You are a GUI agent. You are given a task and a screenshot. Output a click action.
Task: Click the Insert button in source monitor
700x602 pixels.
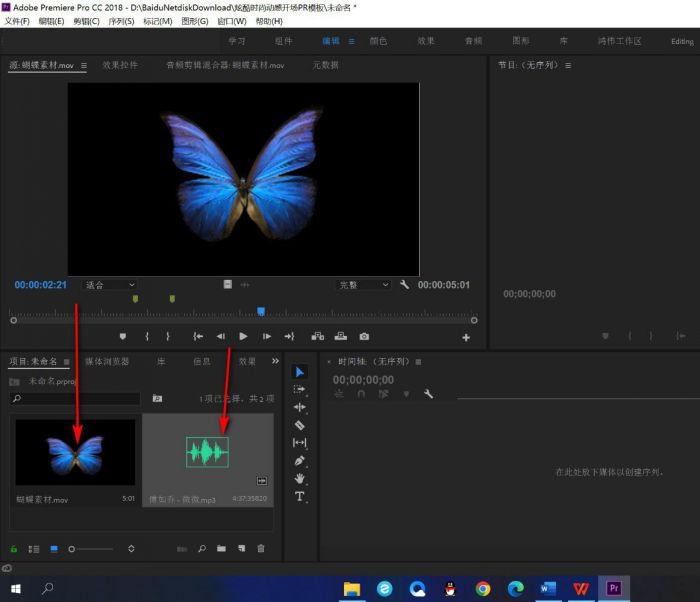318,337
